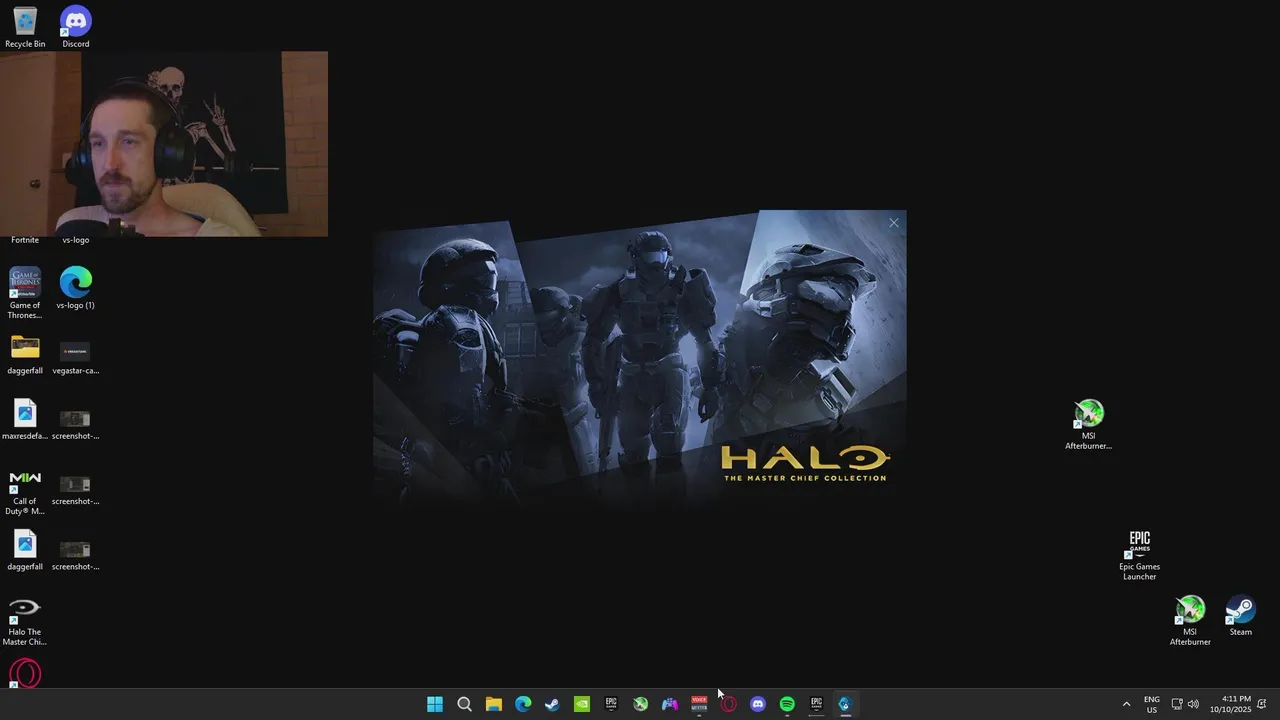The width and height of the screenshot is (1280, 720).
Task: Click Epic Games taskbar icon beside Spotify
Action: [816, 704]
